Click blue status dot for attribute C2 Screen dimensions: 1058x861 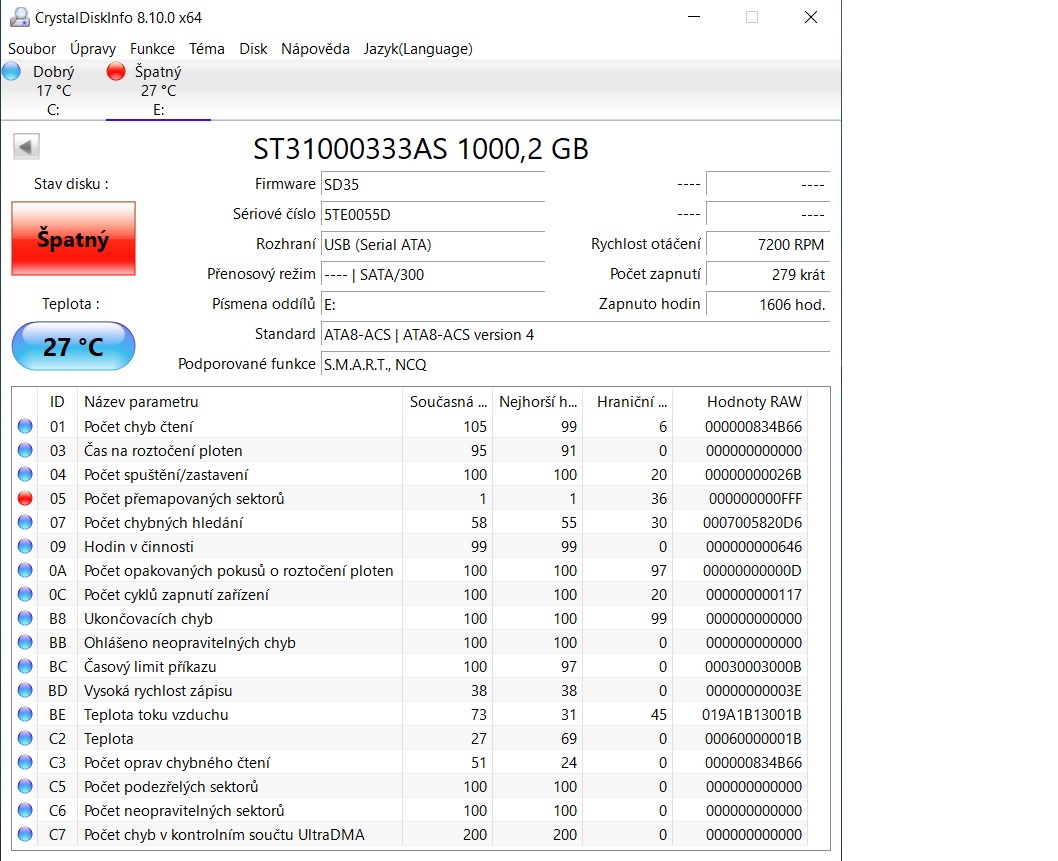[25, 739]
